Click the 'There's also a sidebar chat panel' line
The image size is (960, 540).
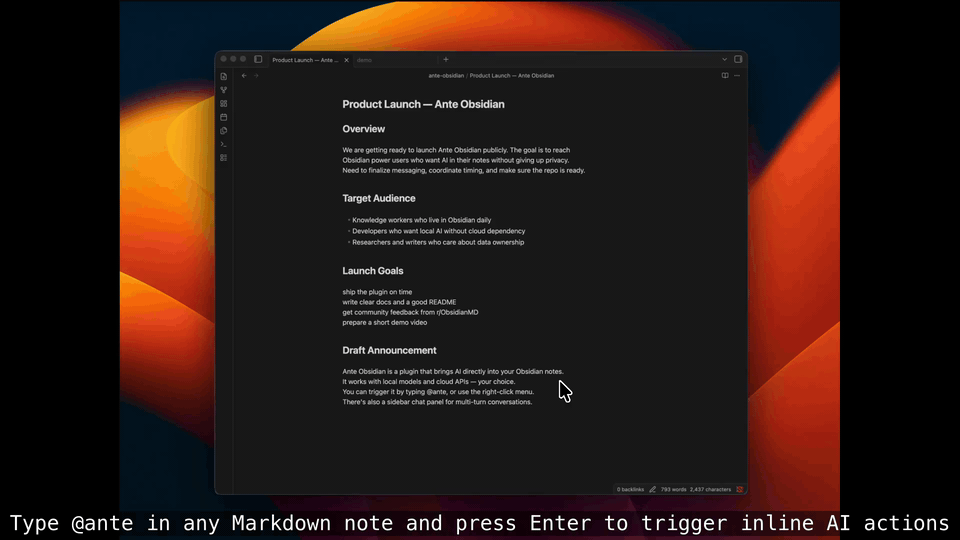point(437,402)
